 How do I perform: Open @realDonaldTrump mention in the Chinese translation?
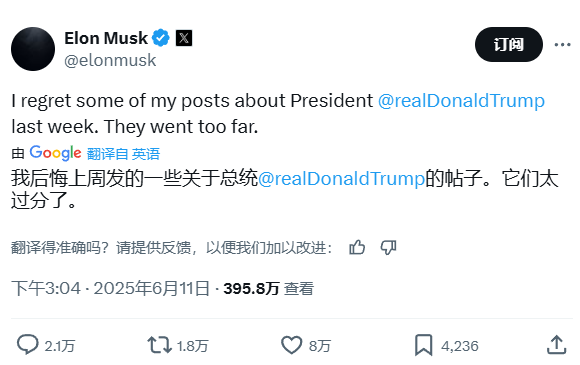(x=341, y=179)
